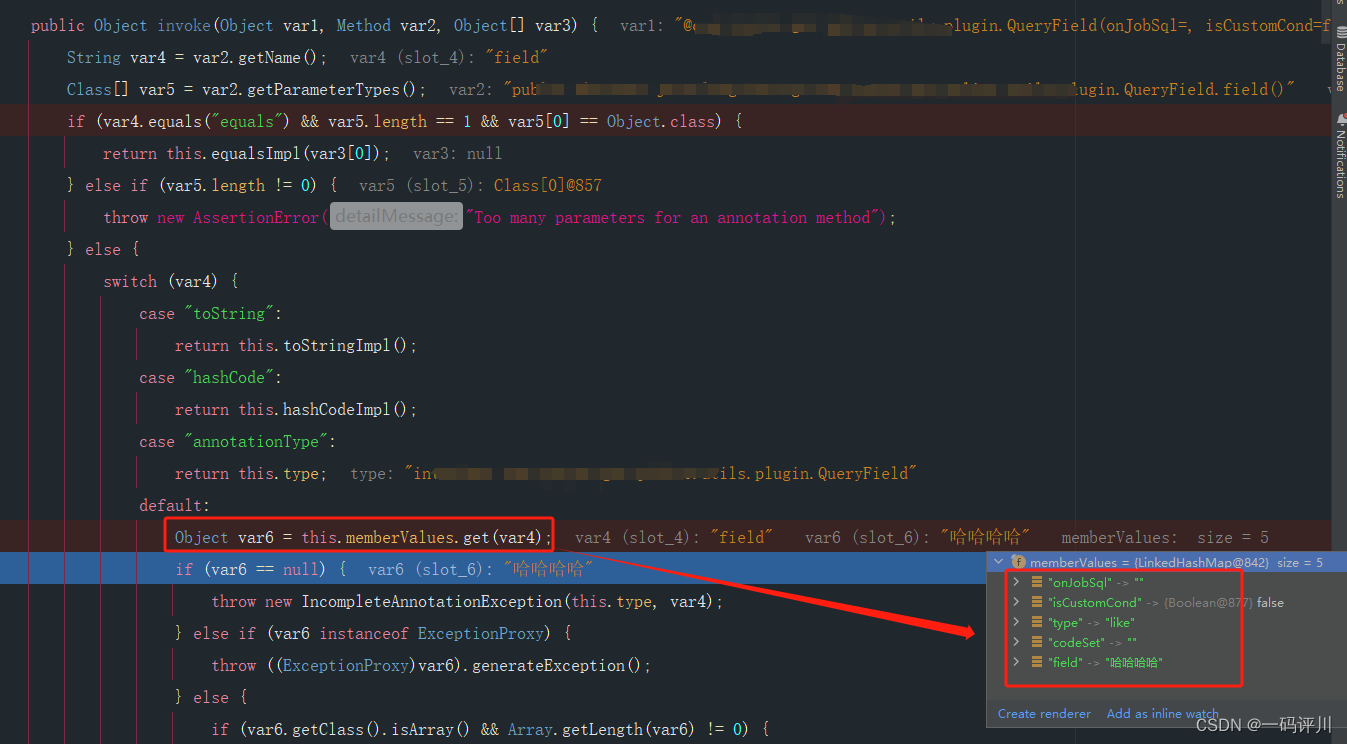Click the case "hashCode": label
This screenshot has width=1347, height=744.
[x=211, y=377]
